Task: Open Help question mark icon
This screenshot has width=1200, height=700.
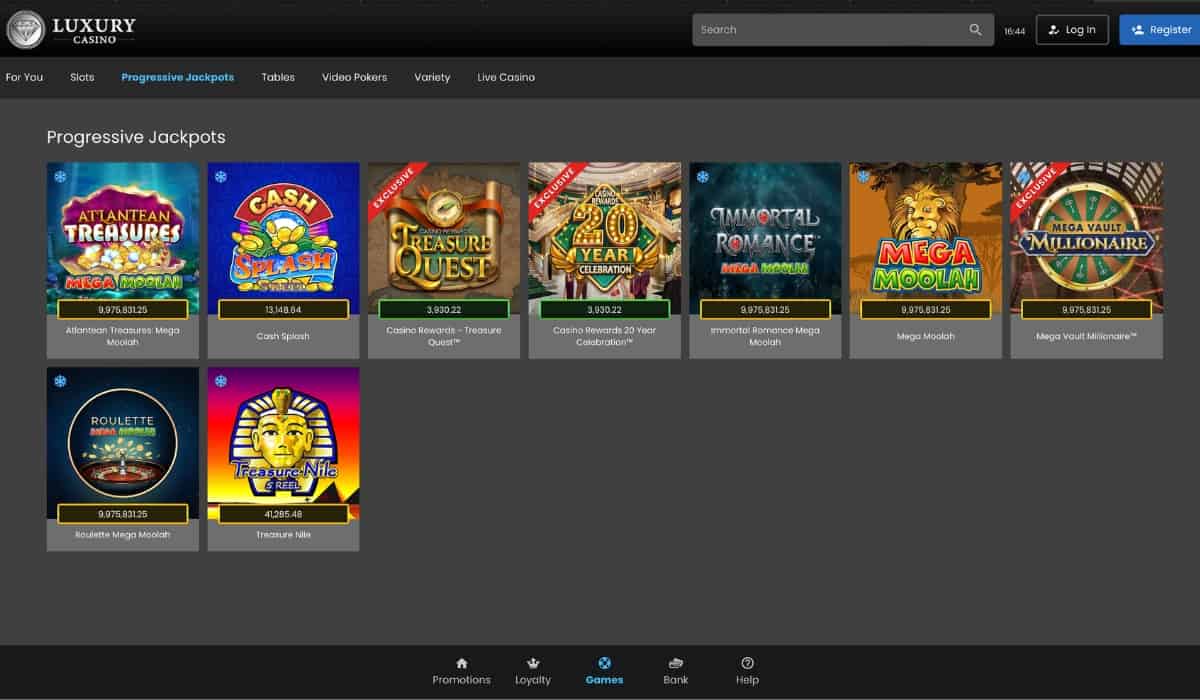Action: tap(747, 663)
